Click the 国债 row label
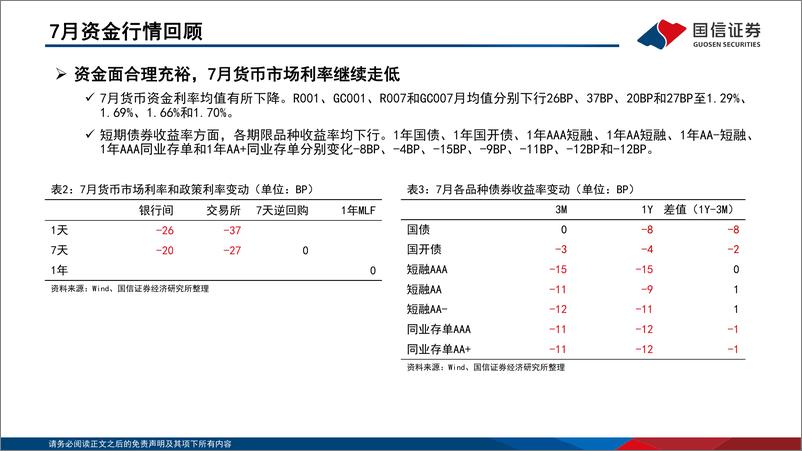This screenshot has width=802, height=451. (x=418, y=230)
